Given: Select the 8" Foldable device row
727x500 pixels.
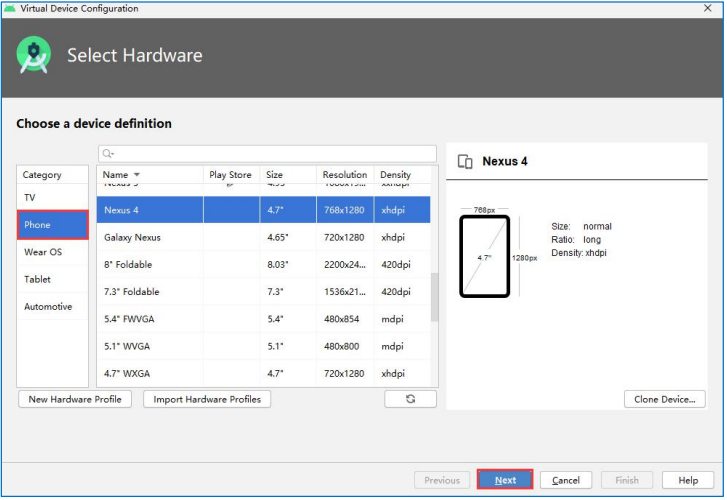Looking at the screenshot, I should 265,265.
